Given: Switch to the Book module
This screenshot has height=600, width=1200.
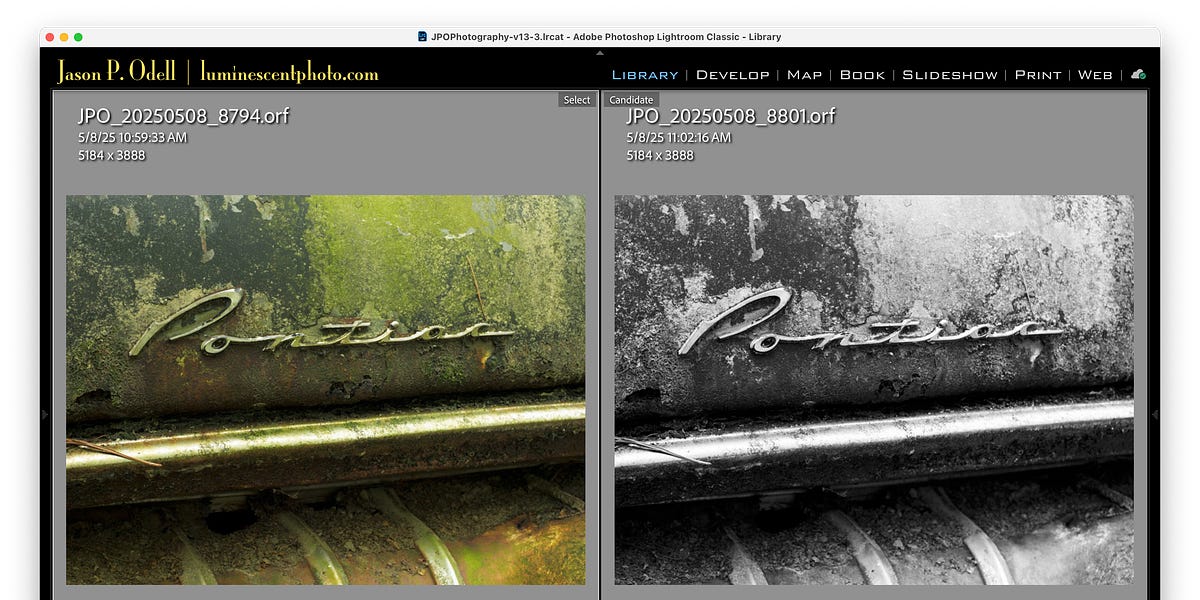Looking at the screenshot, I should point(862,74).
